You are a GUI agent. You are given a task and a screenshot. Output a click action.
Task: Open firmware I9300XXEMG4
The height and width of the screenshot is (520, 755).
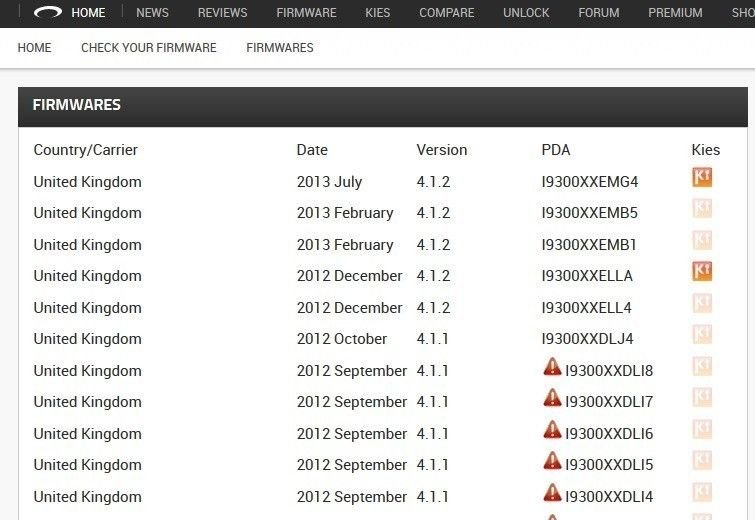[x=589, y=182]
